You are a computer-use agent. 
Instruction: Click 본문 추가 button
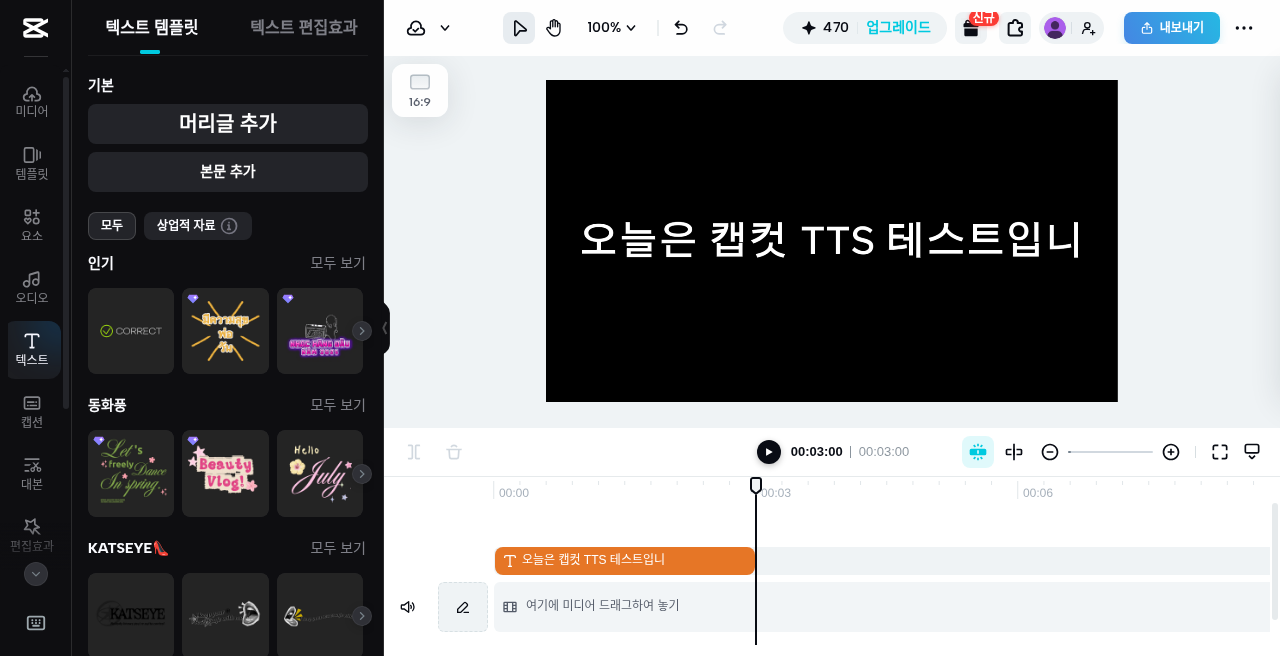point(228,172)
